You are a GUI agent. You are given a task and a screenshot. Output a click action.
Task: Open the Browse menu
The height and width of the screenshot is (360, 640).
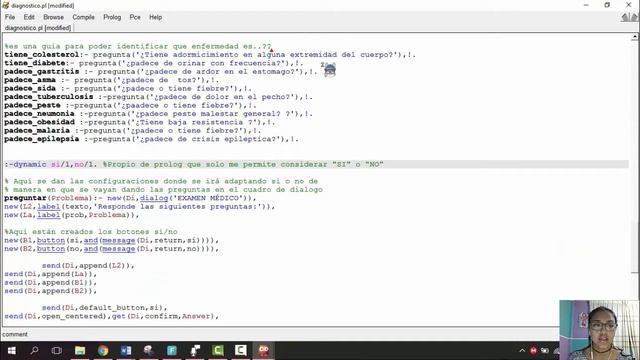coord(53,17)
